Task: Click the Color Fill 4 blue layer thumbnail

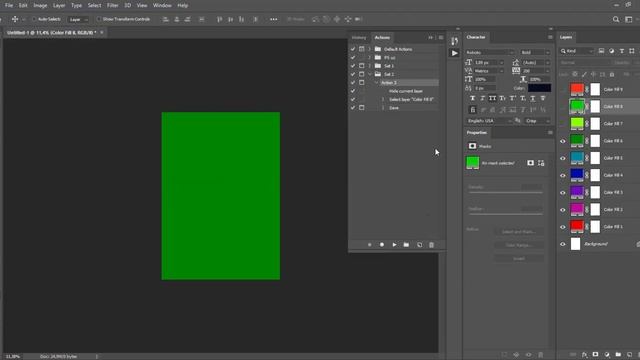Action: [577, 175]
